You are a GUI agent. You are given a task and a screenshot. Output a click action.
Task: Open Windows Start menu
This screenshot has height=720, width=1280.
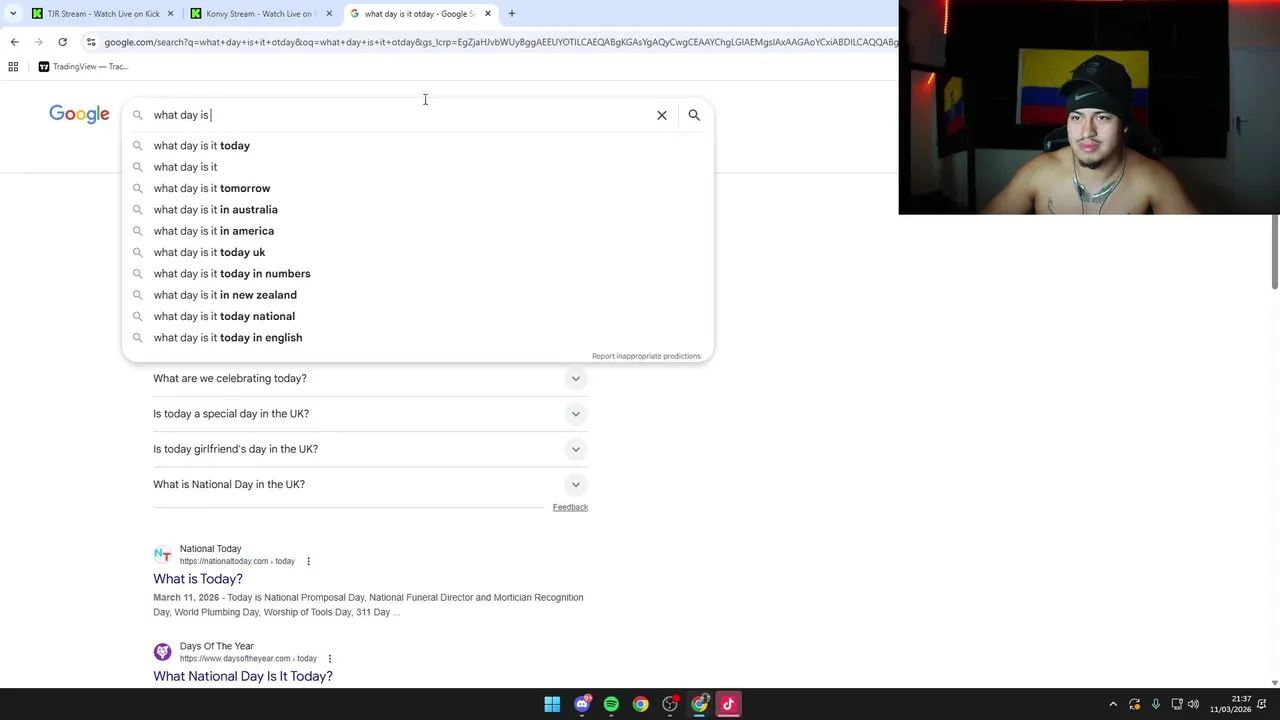coord(552,704)
